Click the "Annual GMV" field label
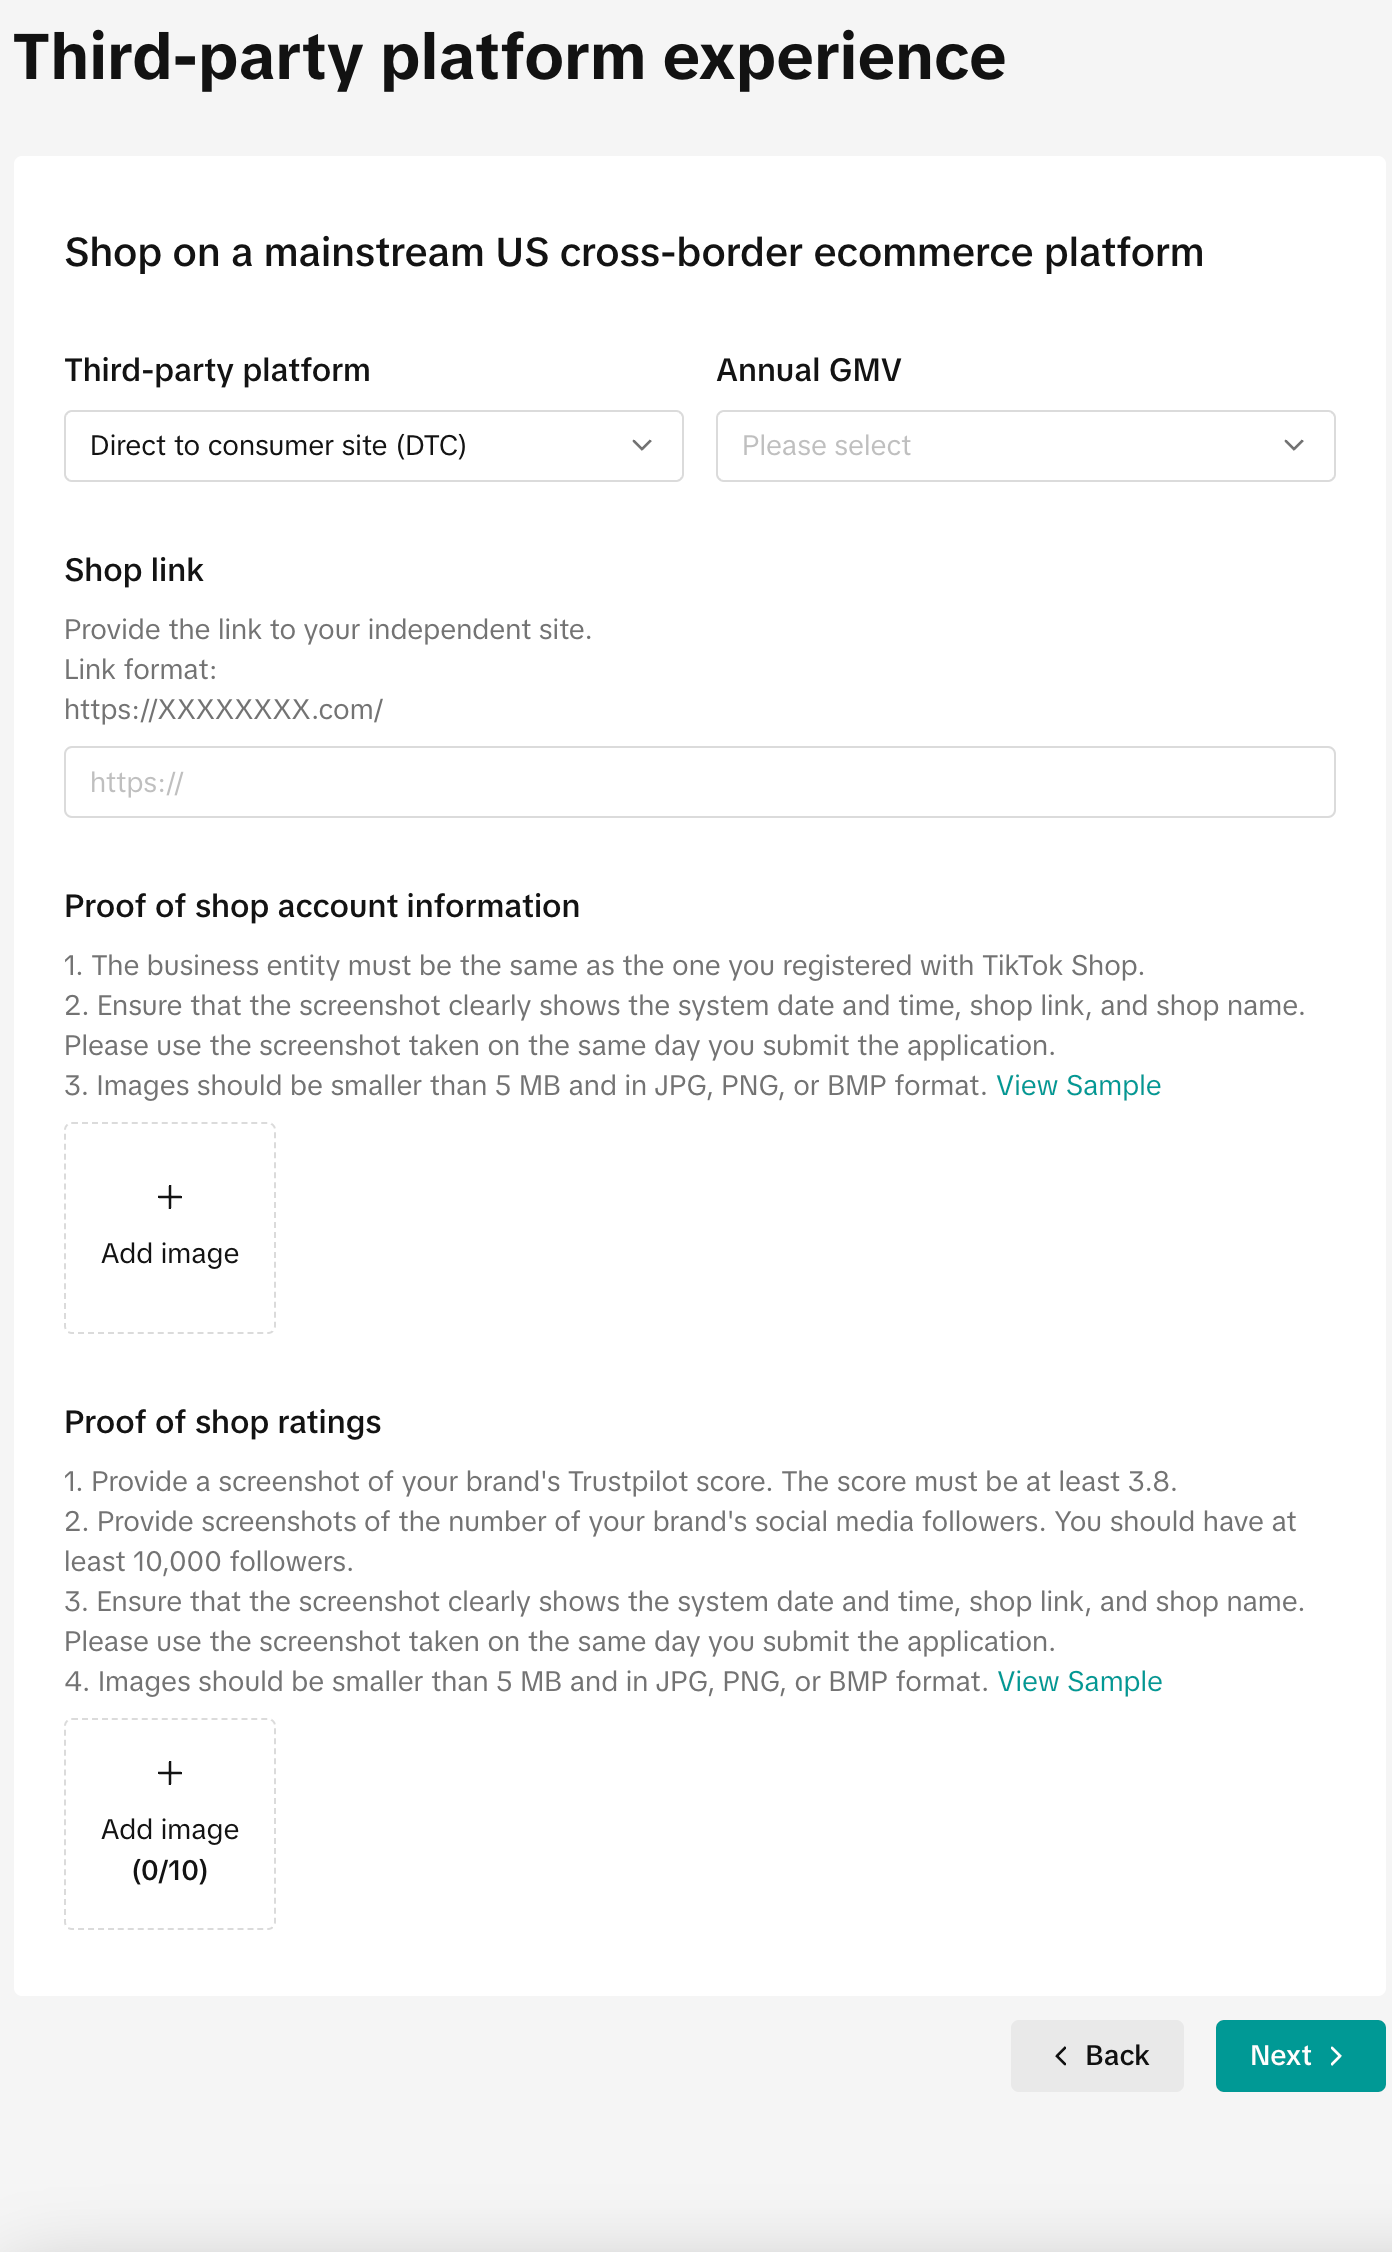The image size is (1392, 2252). [808, 371]
